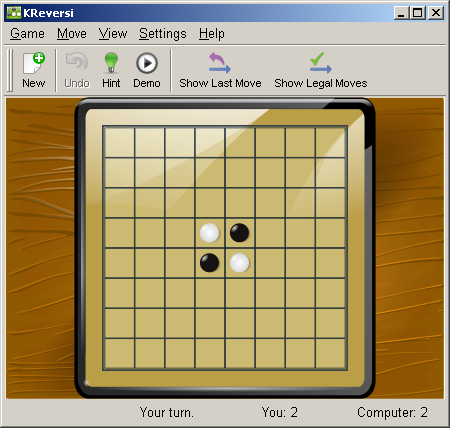Click the green Hint lightbulb icon
Image resolution: width=450 pixels, height=428 pixels.
[x=111, y=63]
